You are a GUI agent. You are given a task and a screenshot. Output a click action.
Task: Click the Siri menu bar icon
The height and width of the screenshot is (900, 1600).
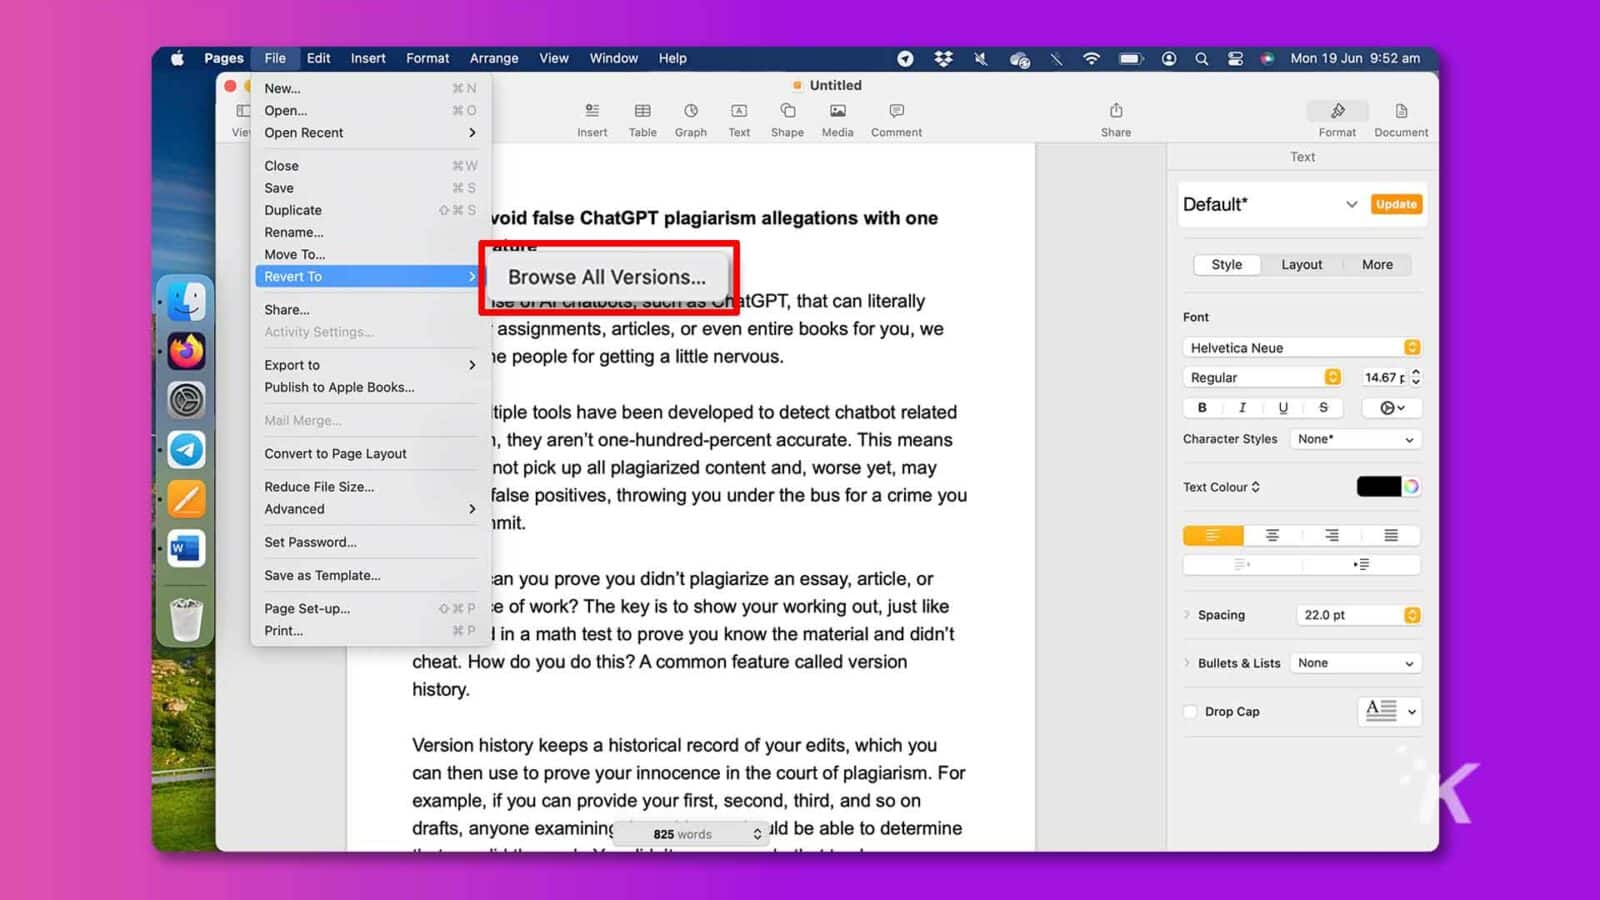coord(1267,59)
